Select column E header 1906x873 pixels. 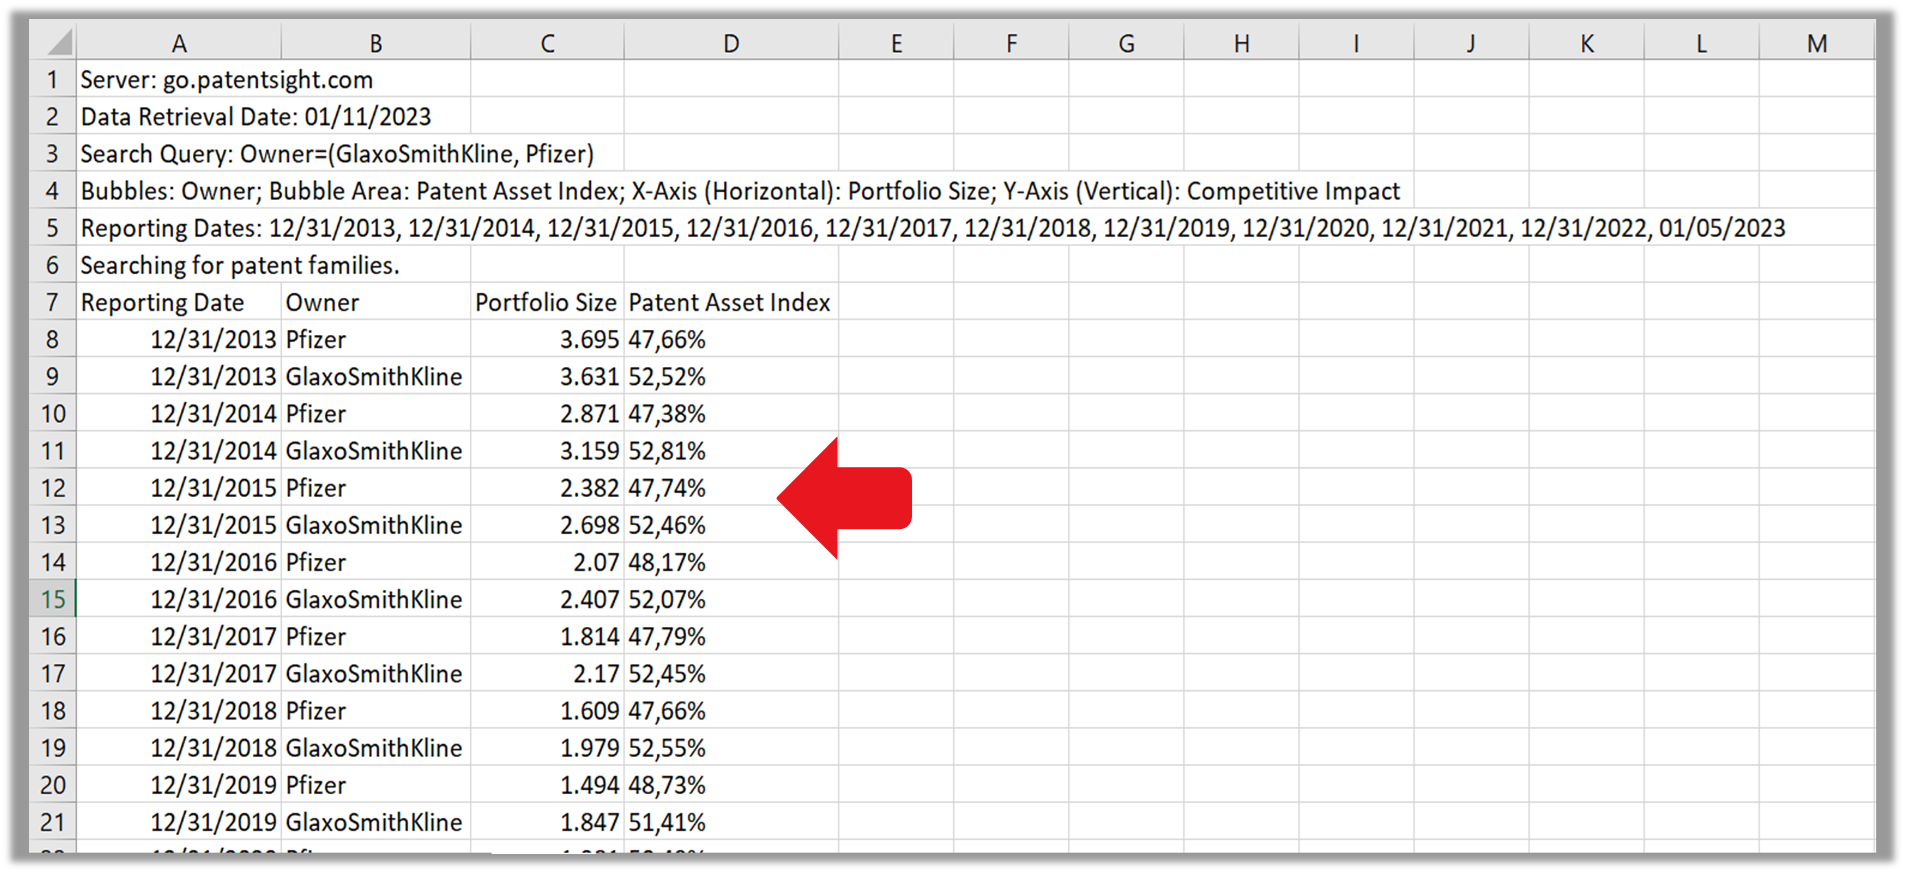coord(896,42)
